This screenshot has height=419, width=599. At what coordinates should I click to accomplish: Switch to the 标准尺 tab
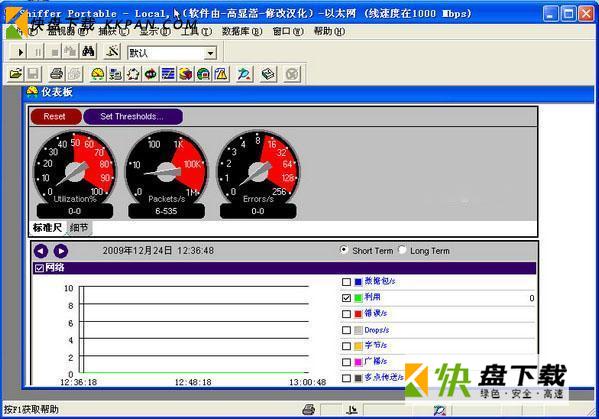point(47,228)
